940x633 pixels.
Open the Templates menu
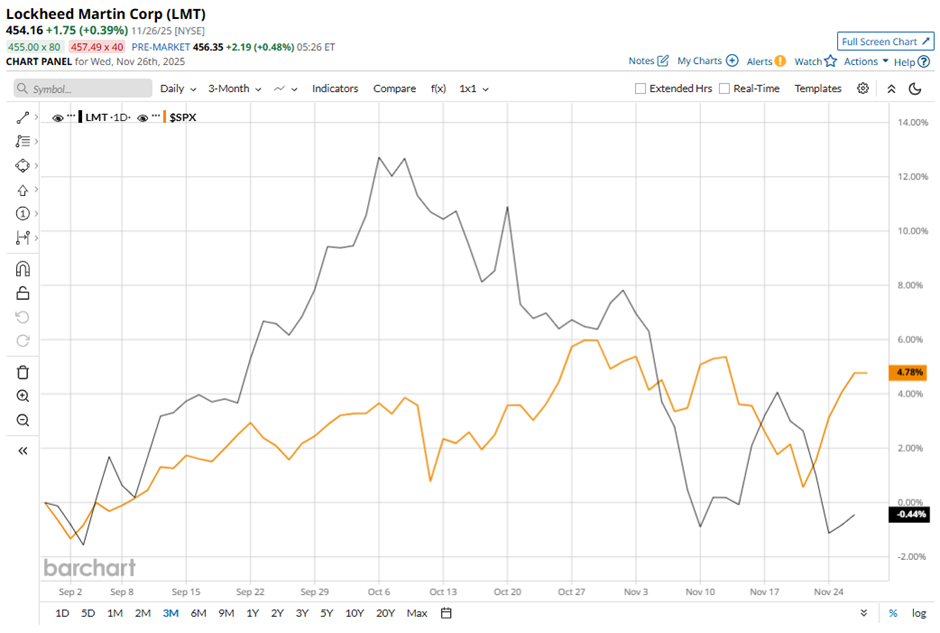pos(818,89)
